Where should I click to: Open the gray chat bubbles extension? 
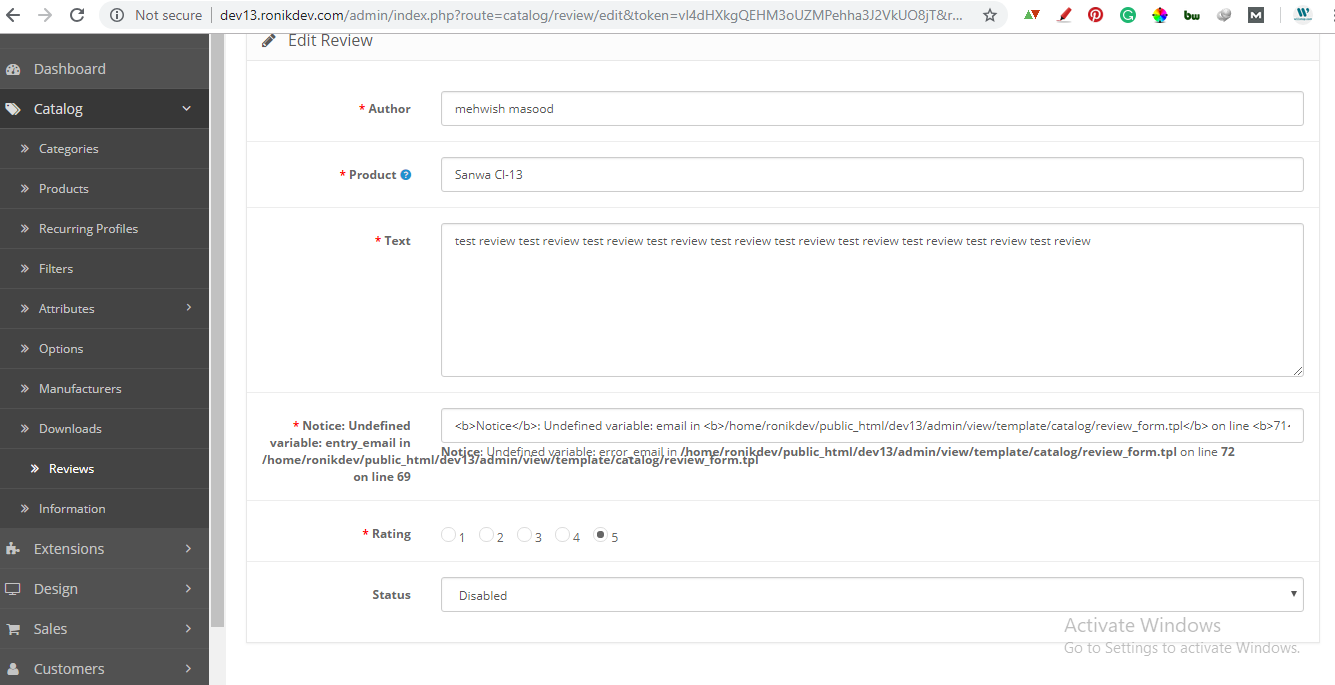click(1224, 15)
